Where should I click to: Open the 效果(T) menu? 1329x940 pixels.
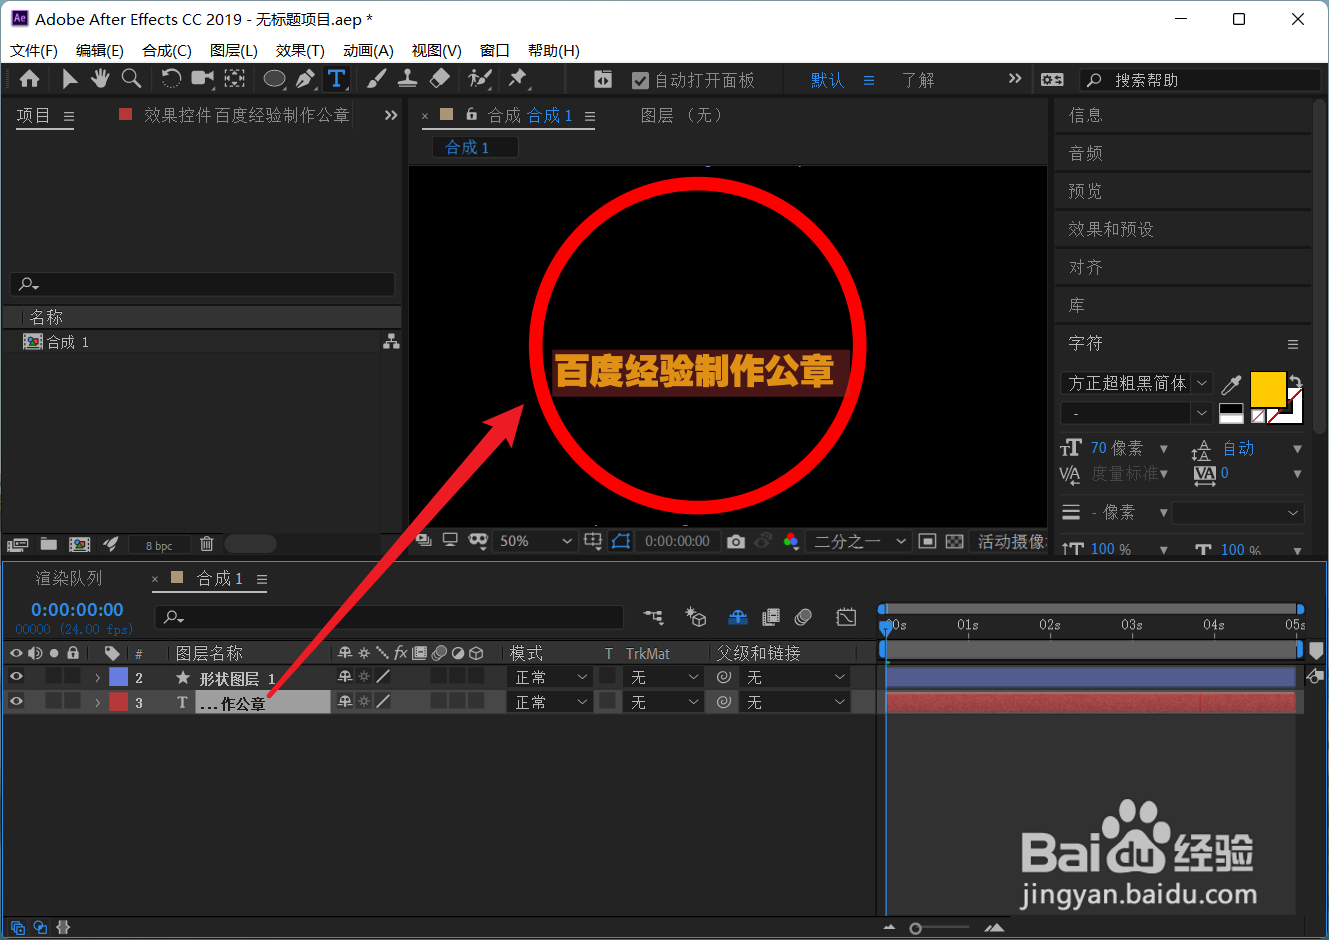tap(300, 50)
